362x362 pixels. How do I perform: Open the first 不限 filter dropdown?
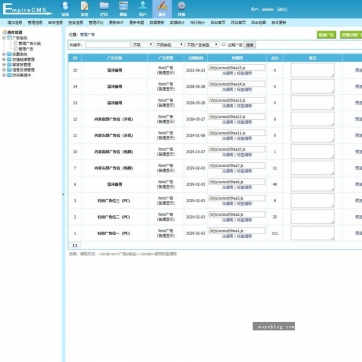pos(143,44)
